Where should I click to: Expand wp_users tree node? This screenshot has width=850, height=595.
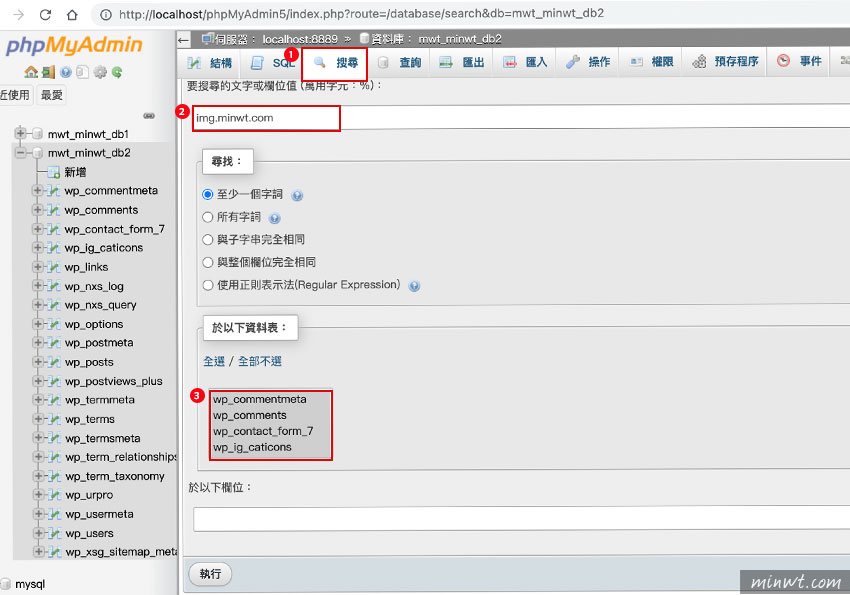(37, 533)
